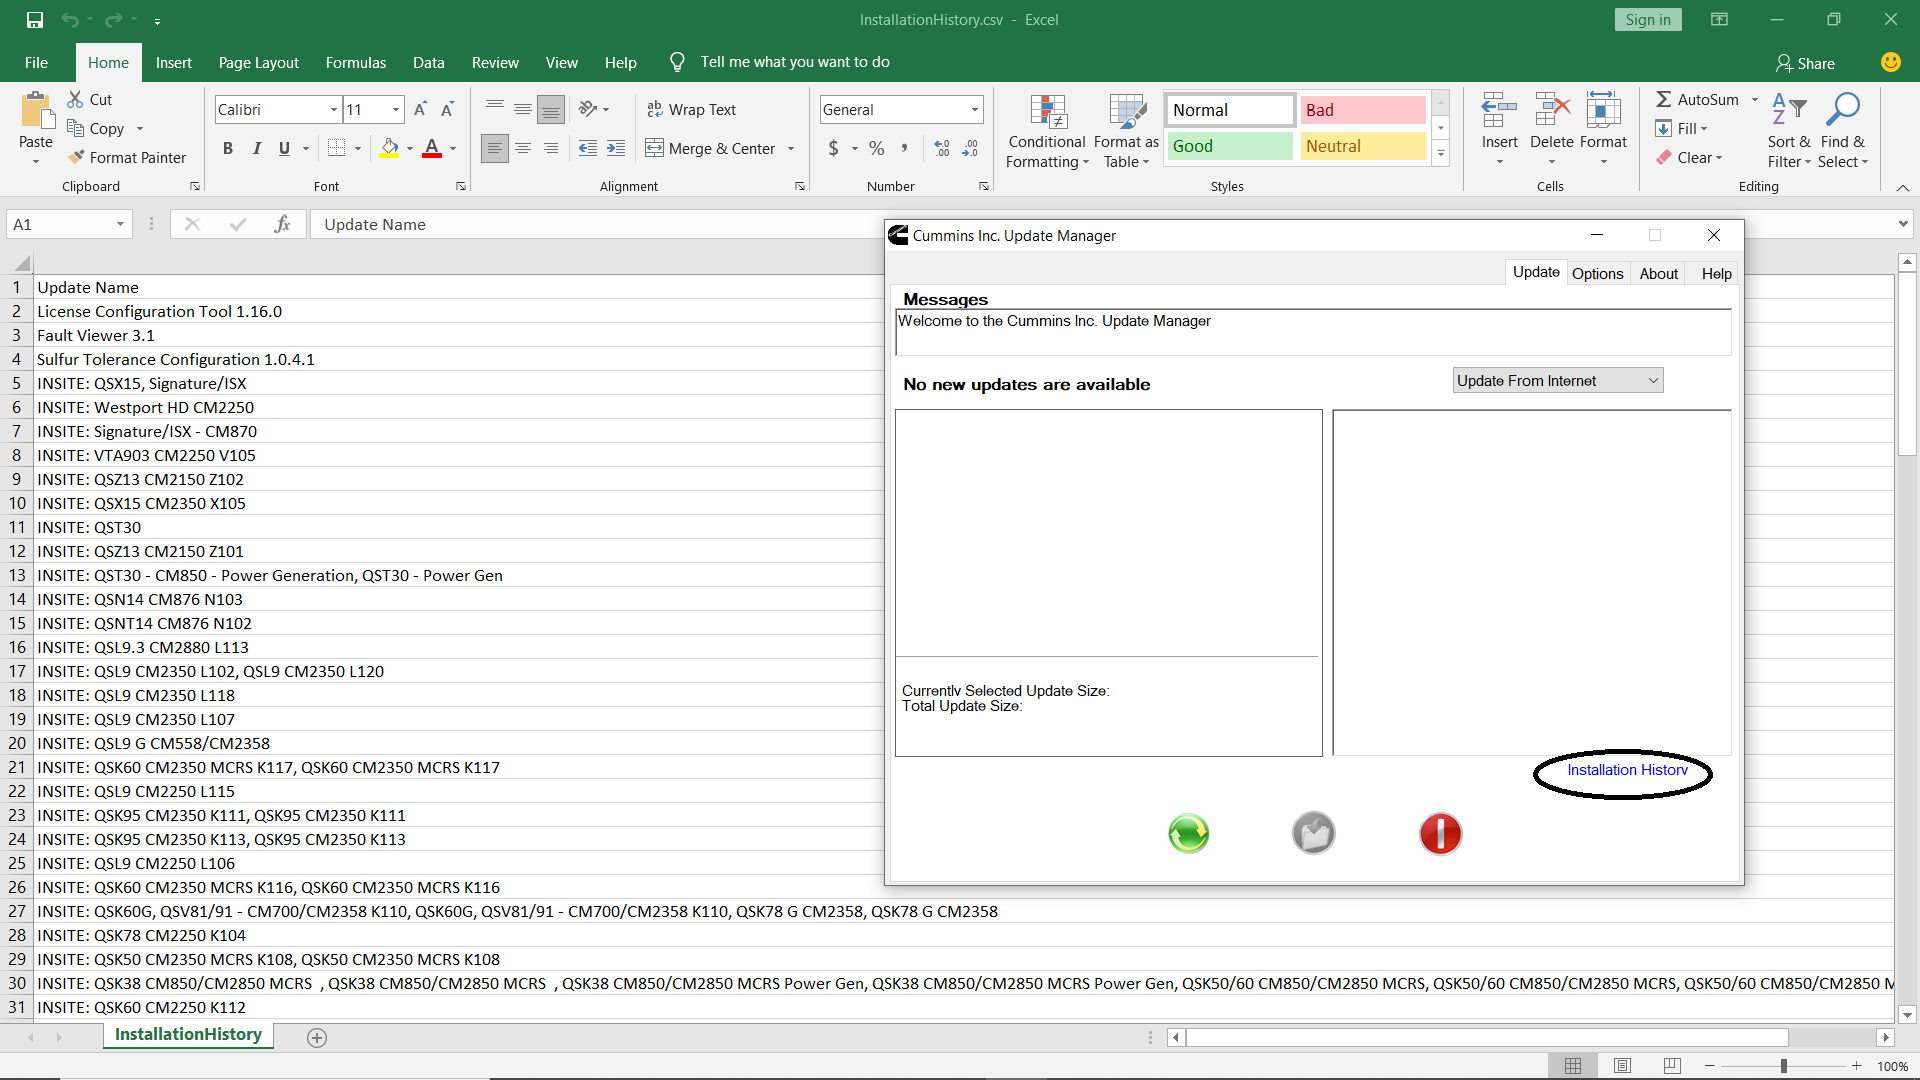The width and height of the screenshot is (1920, 1080).
Task: Click the green check for updates button
Action: click(1188, 833)
